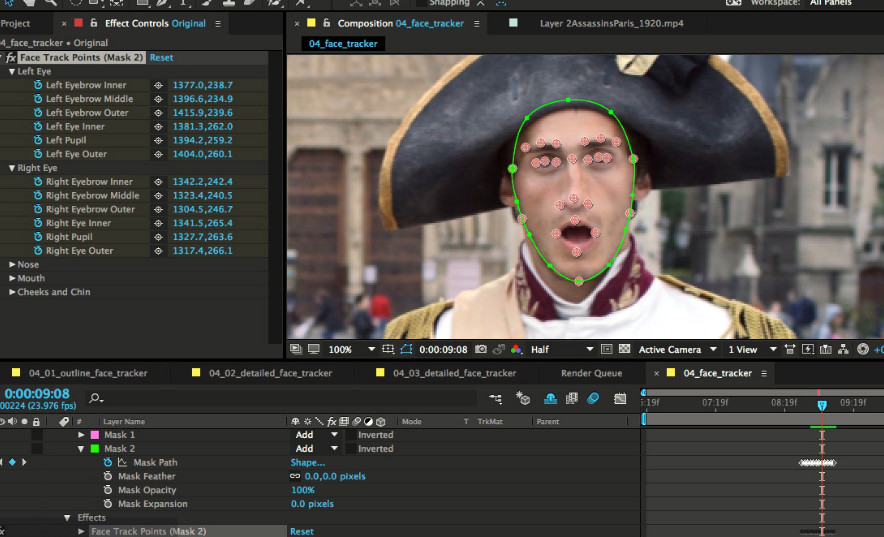Screen dimensions: 884x537
Task: Open the Composition Mini-Flowchart in timeline
Action: pos(496,398)
